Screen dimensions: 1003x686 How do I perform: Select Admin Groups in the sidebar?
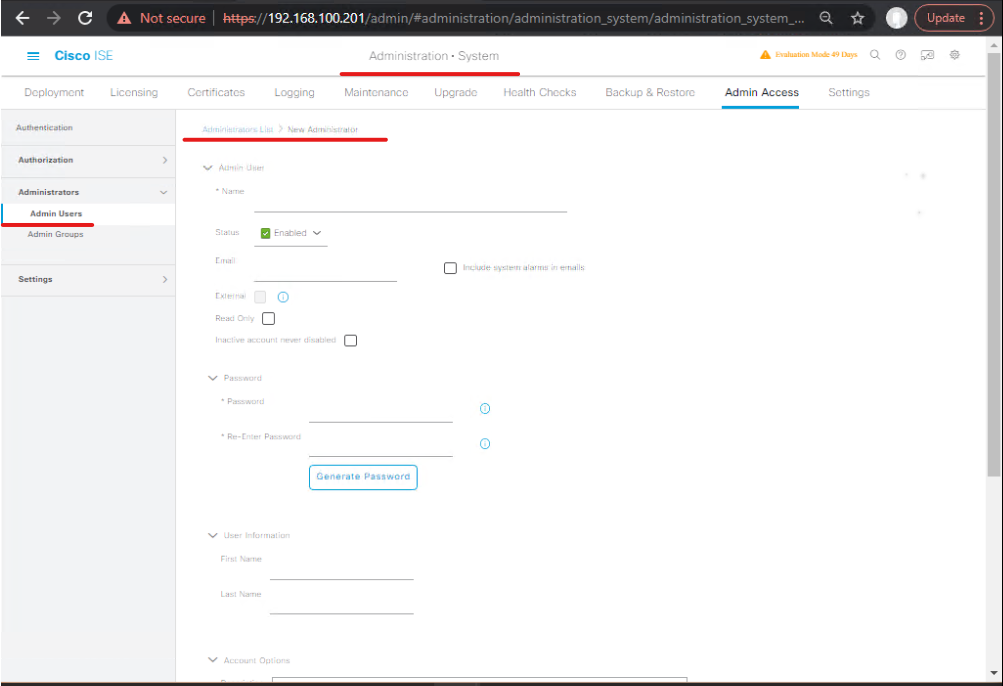pos(55,234)
